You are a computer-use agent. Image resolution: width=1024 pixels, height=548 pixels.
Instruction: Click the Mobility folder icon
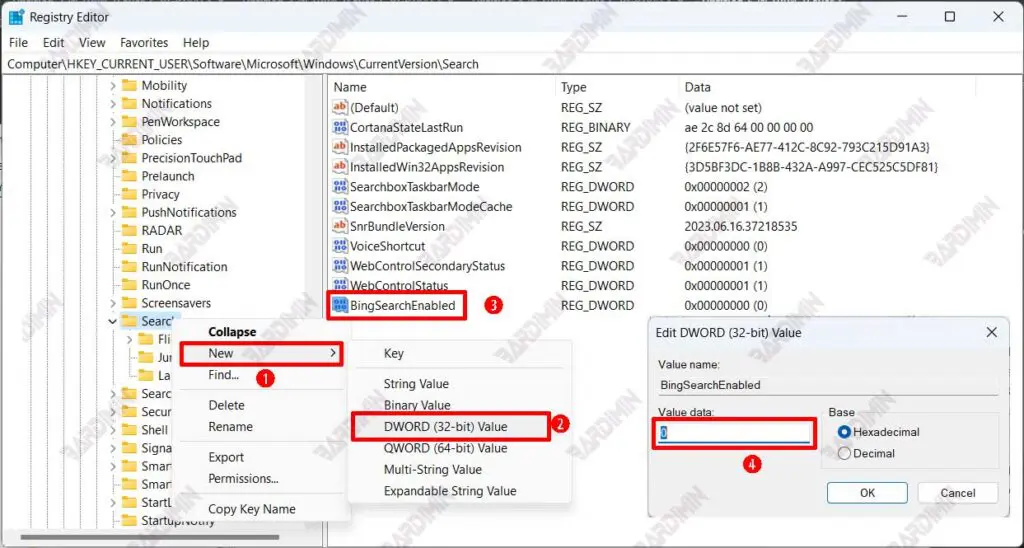click(129, 86)
